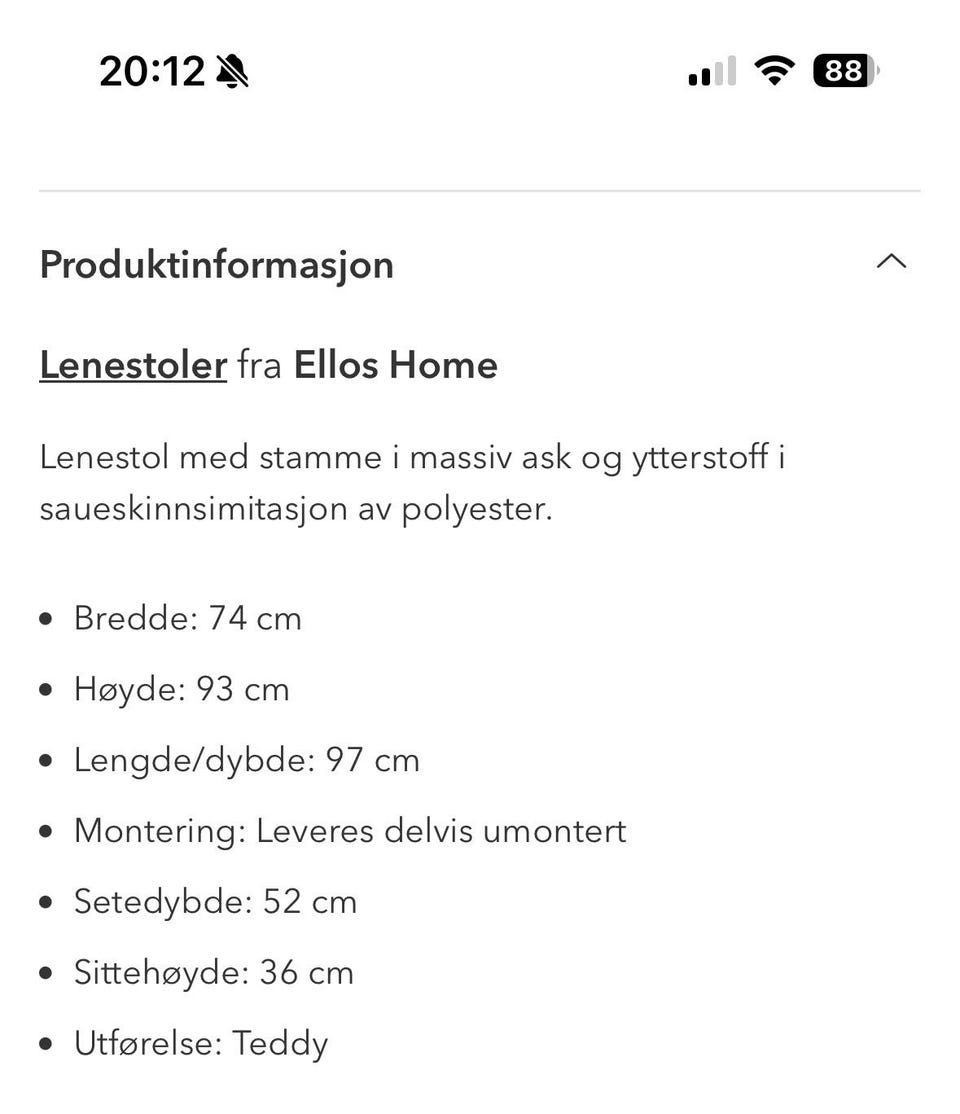Tap the word polyester in description
The height and width of the screenshot is (1114, 960).
(477, 510)
